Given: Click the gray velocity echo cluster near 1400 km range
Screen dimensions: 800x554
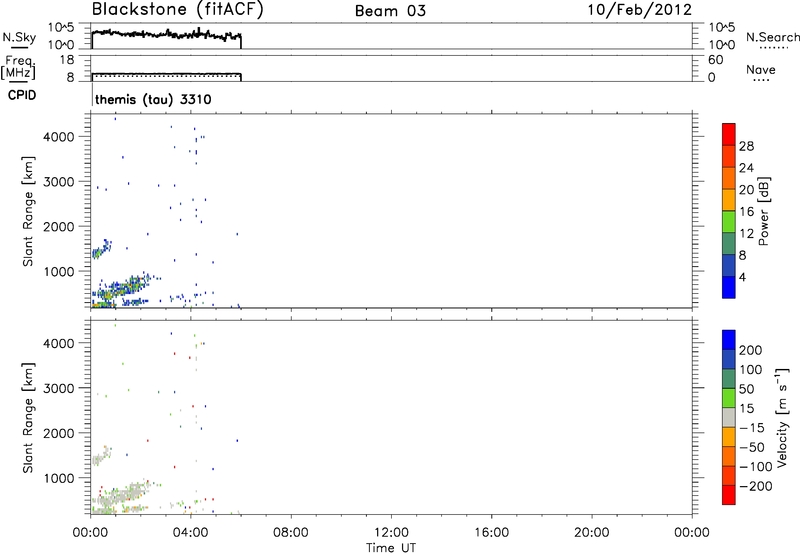Looking at the screenshot, I should tap(101, 456).
